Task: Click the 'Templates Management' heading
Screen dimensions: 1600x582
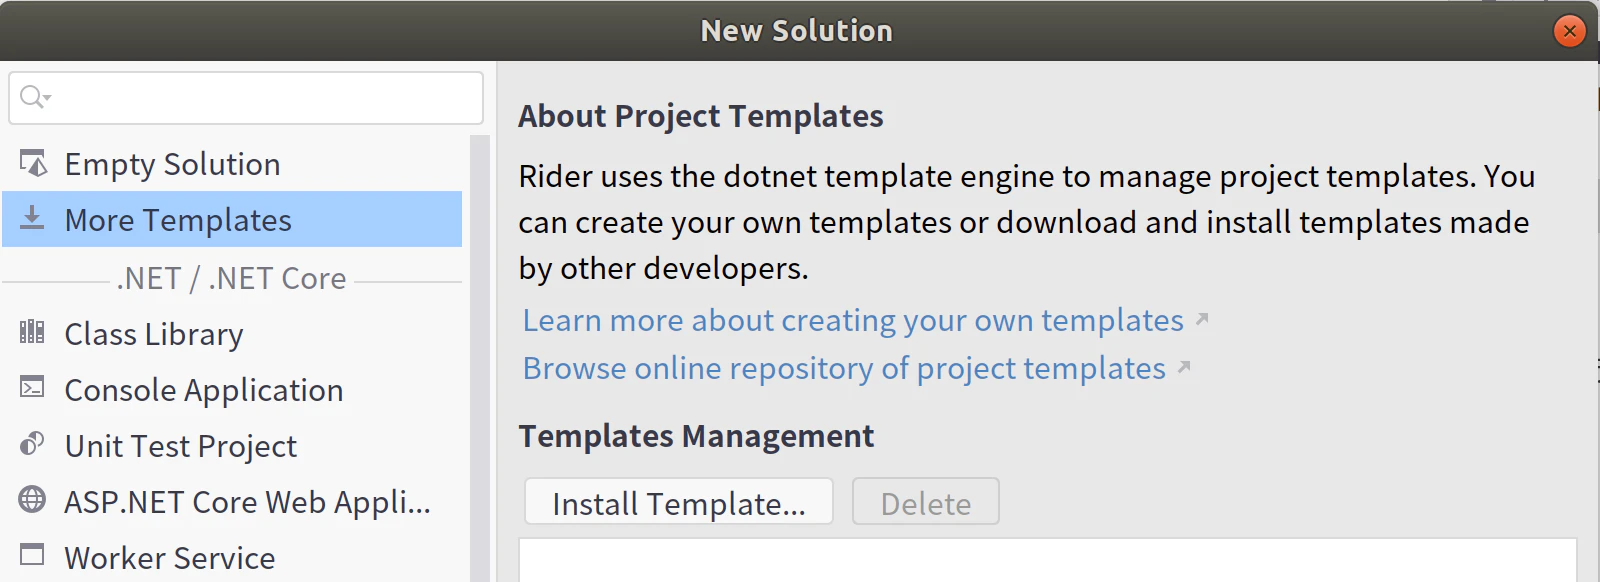Action: (696, 436)
